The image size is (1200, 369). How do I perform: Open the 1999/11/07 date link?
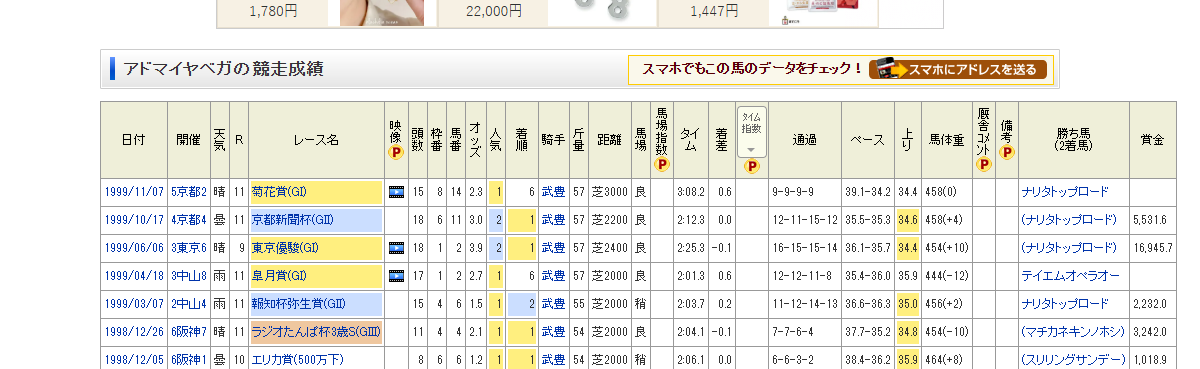tap(134, 191)
